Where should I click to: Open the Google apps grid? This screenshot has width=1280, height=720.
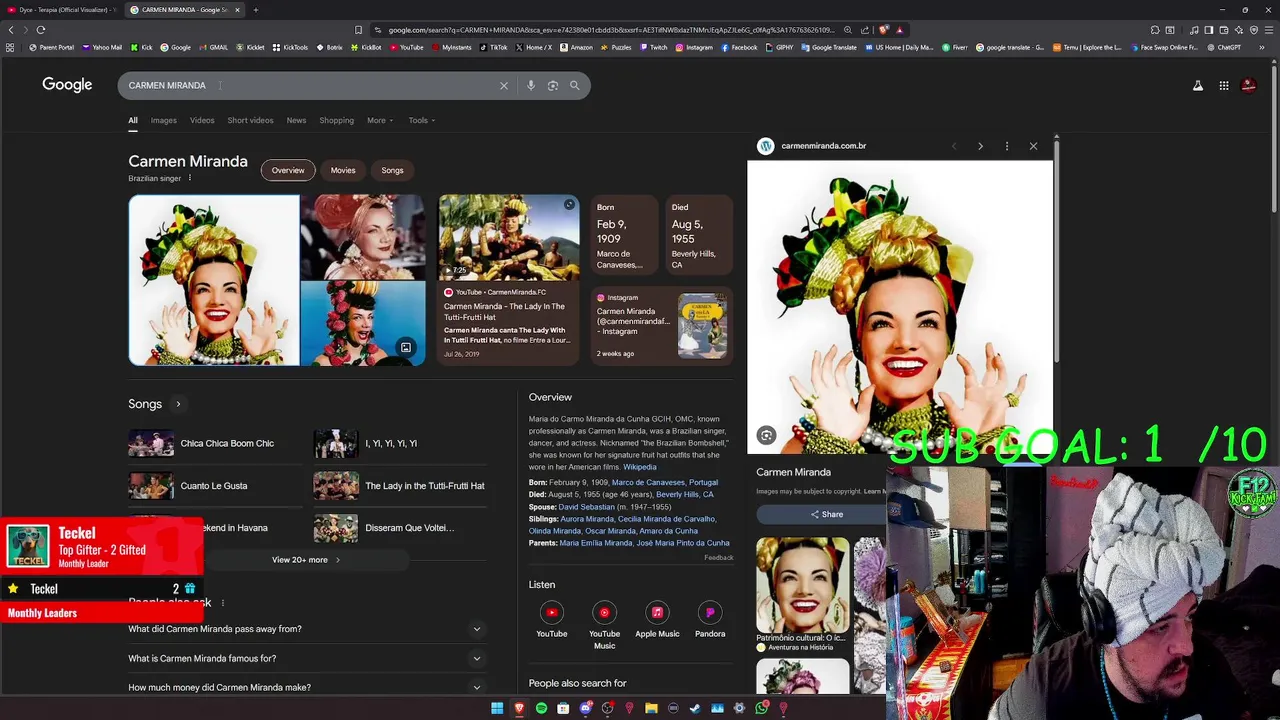point(1224,86)
